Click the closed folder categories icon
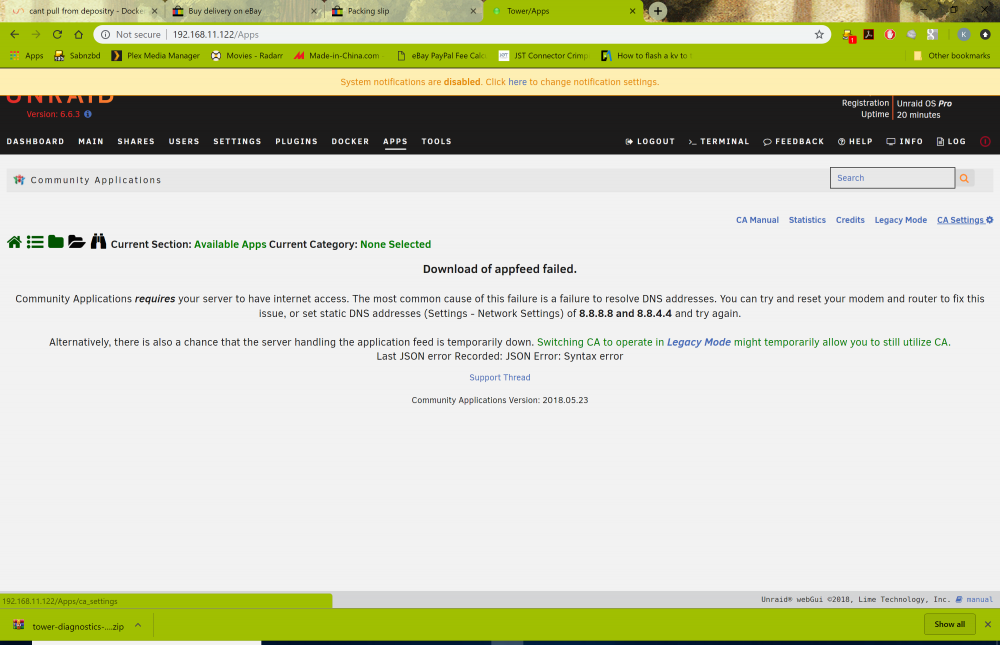The width and height of the screenshot is (1000, 645). [x=55, y=242]
